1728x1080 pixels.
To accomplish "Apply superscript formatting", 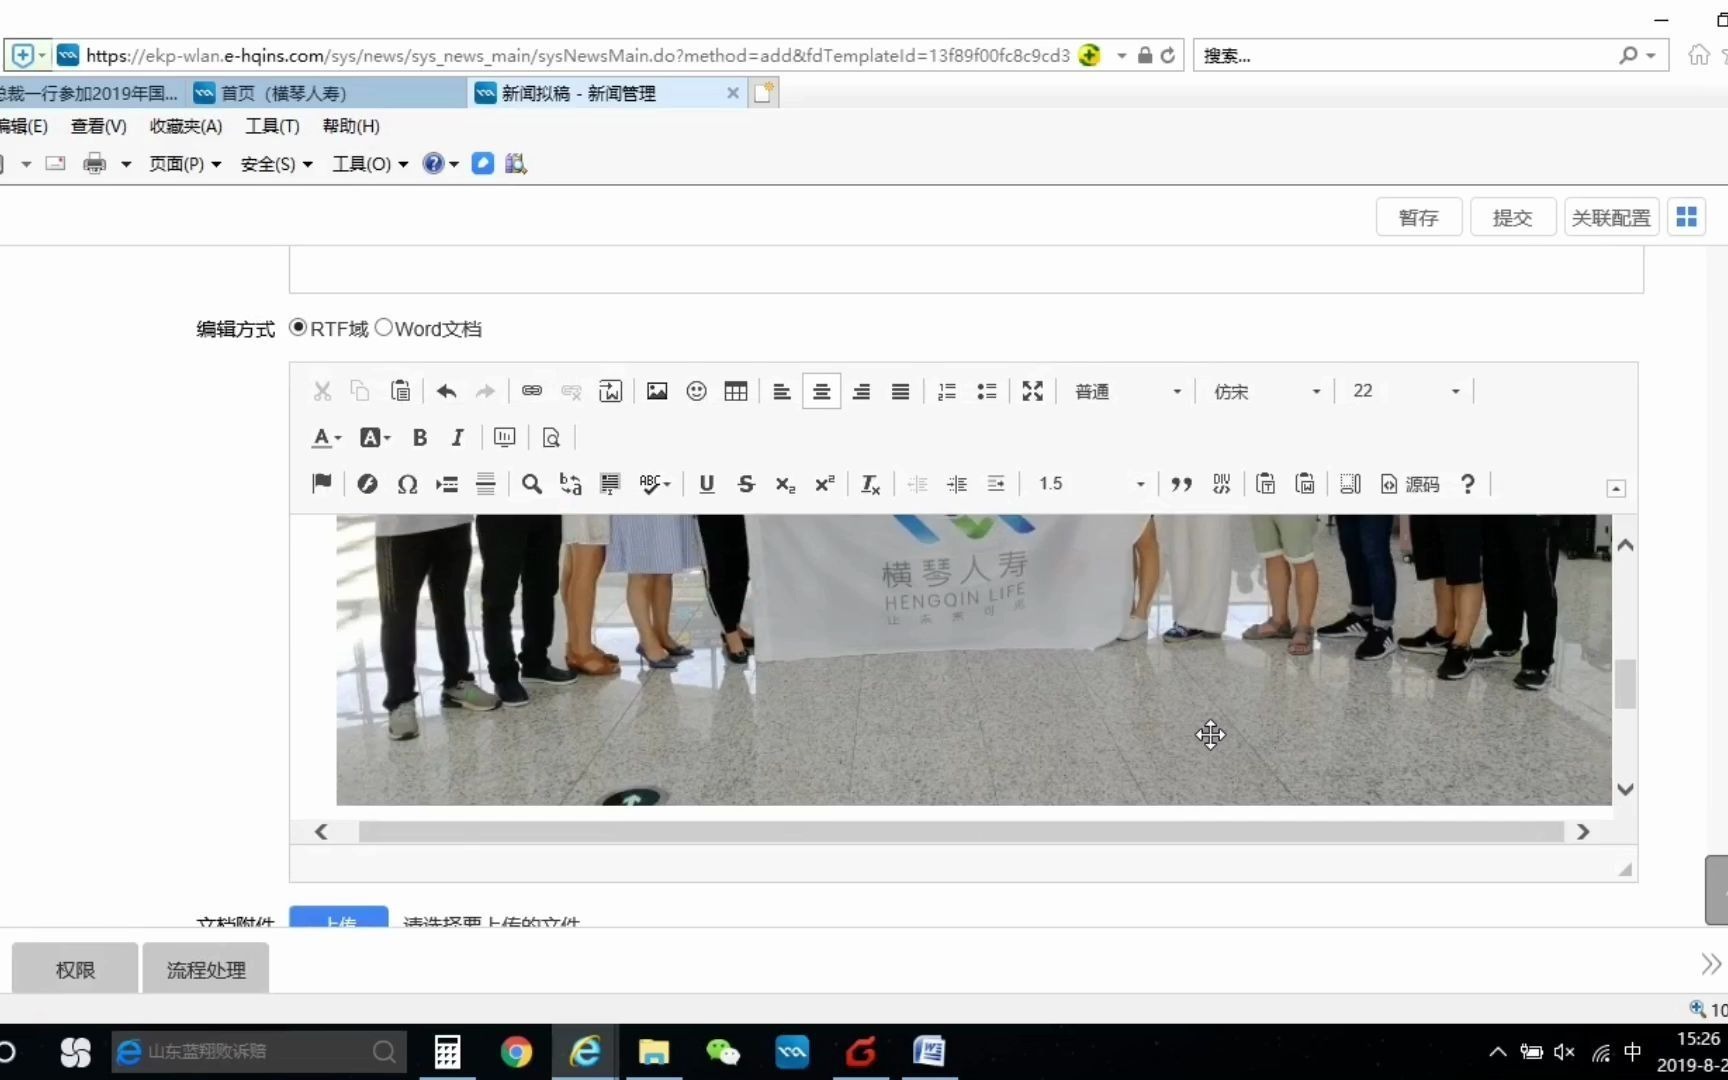I will (x=825, y=484).
